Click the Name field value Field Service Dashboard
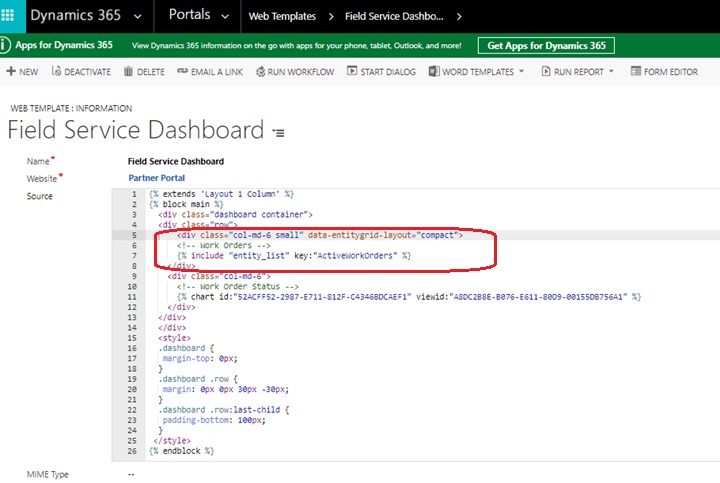 coord(176,161)
